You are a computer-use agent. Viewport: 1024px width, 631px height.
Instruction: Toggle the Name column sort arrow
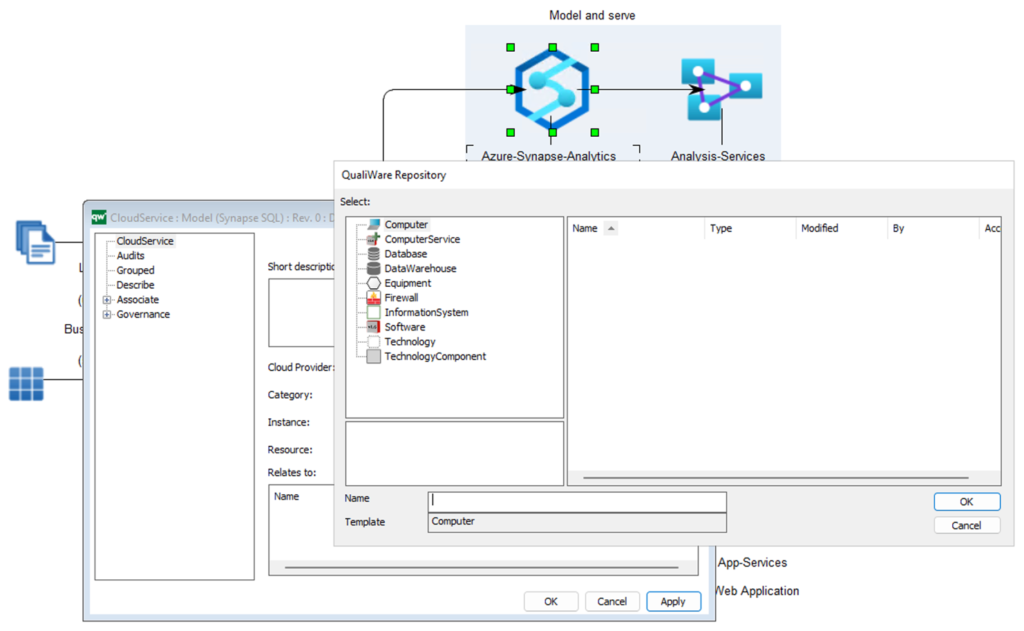610,228
